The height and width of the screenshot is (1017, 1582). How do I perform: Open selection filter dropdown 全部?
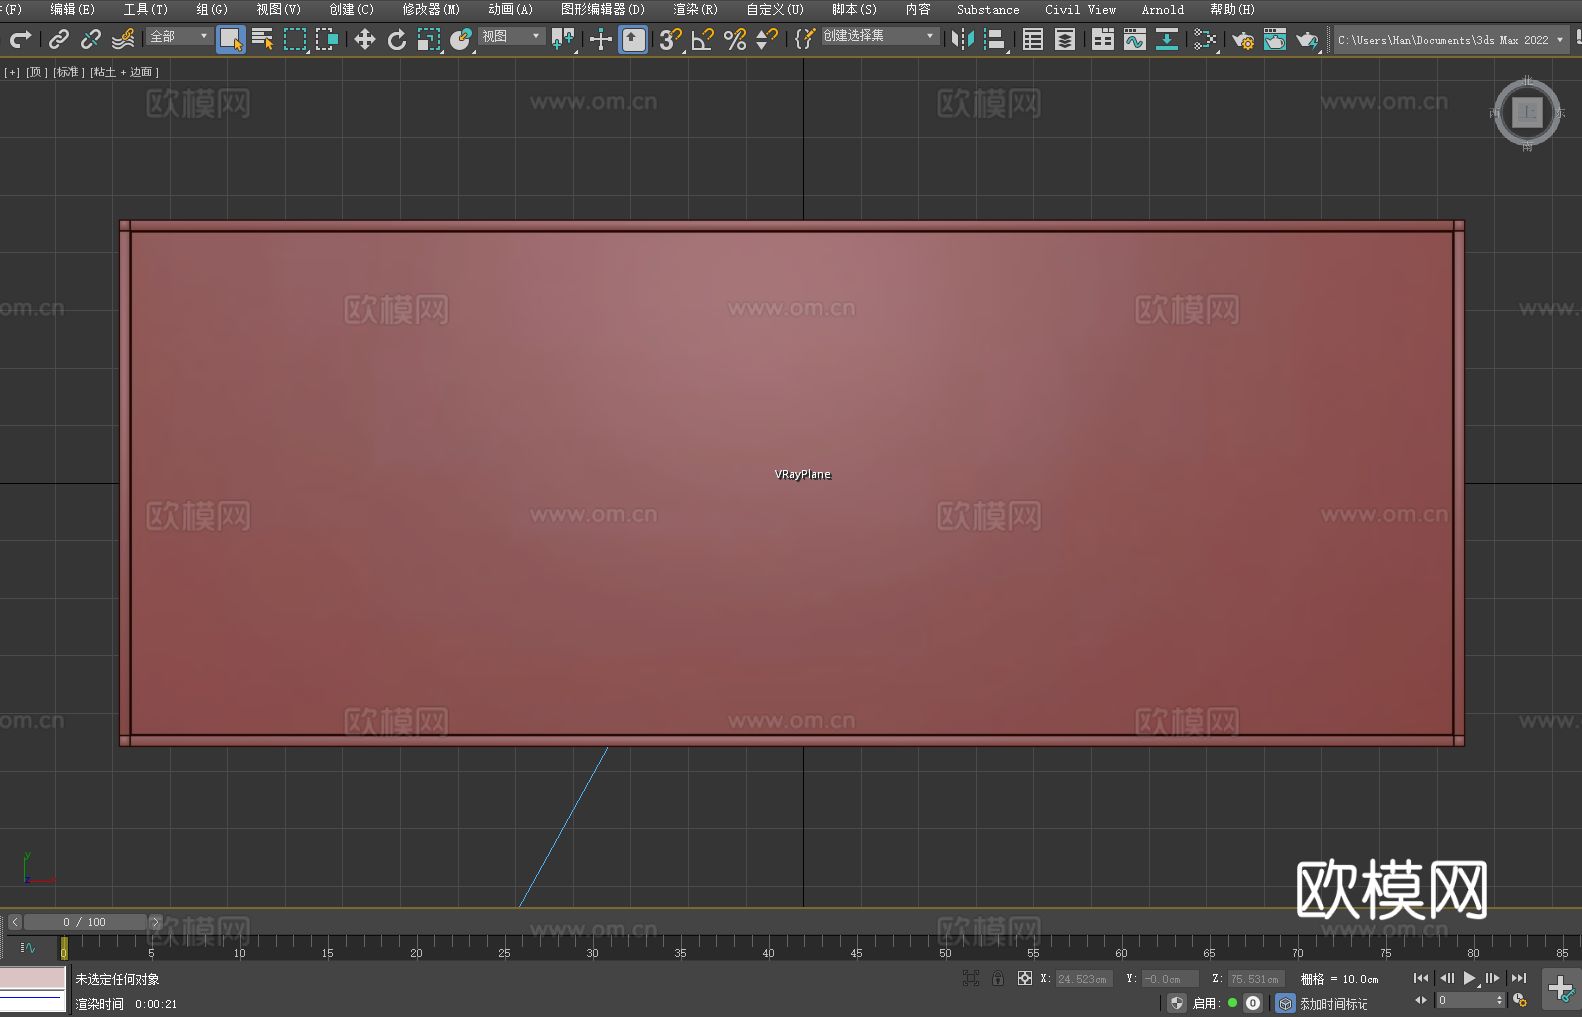pyautogui.click(x=179, y=36)
